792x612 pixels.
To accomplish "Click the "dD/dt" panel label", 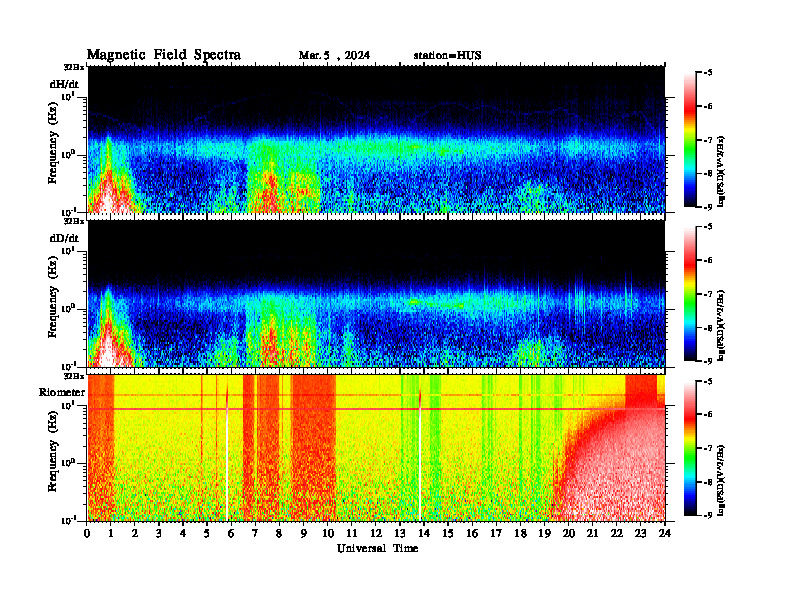I will [x=64, y=238].
